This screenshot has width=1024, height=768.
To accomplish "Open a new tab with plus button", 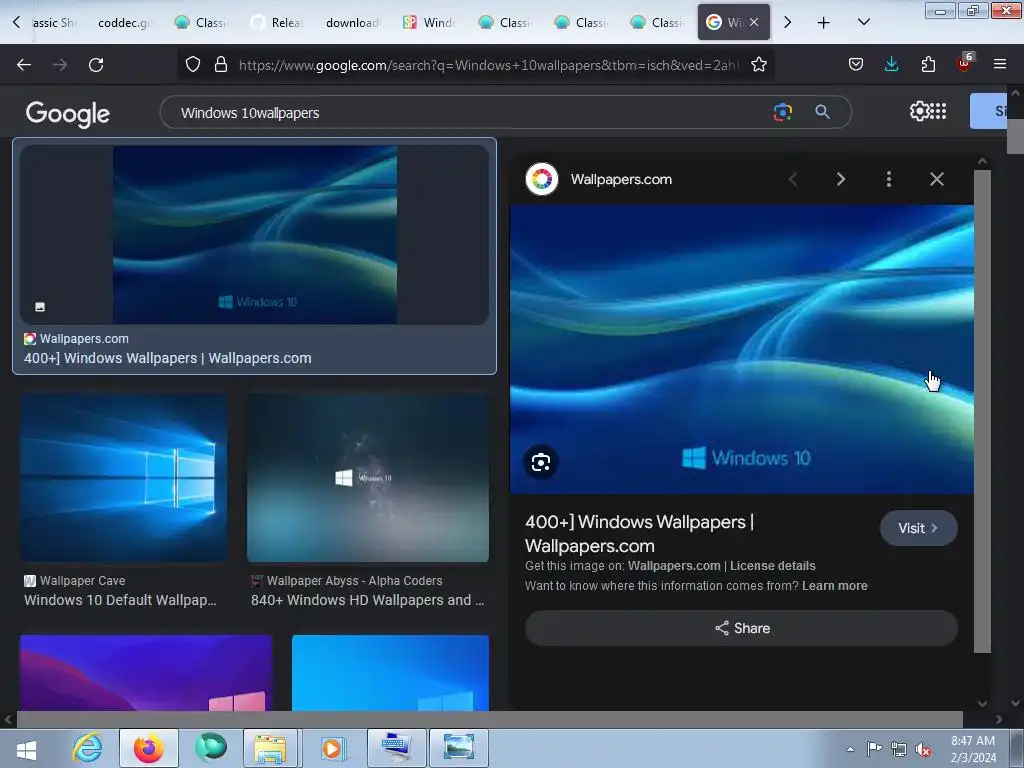I will click(x=824, y=23).
